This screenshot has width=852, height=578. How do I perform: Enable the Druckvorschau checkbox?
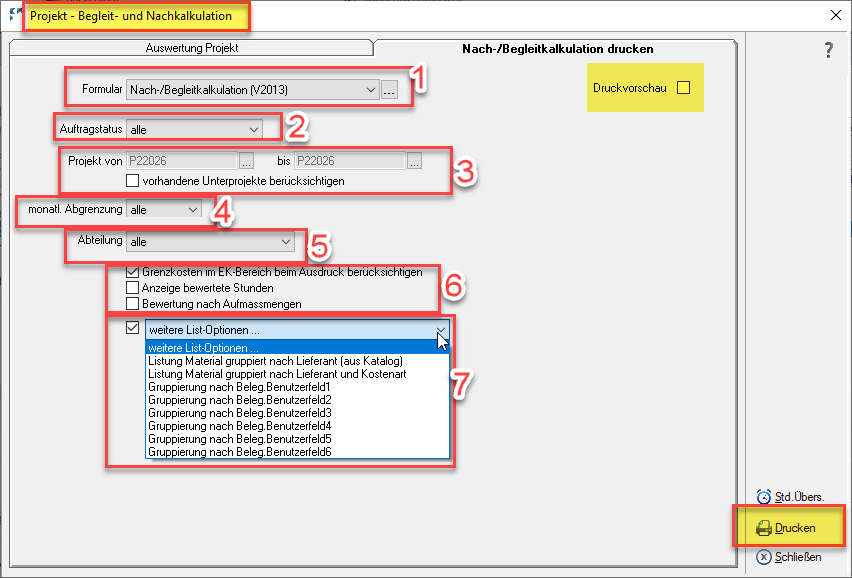[683, 88]
